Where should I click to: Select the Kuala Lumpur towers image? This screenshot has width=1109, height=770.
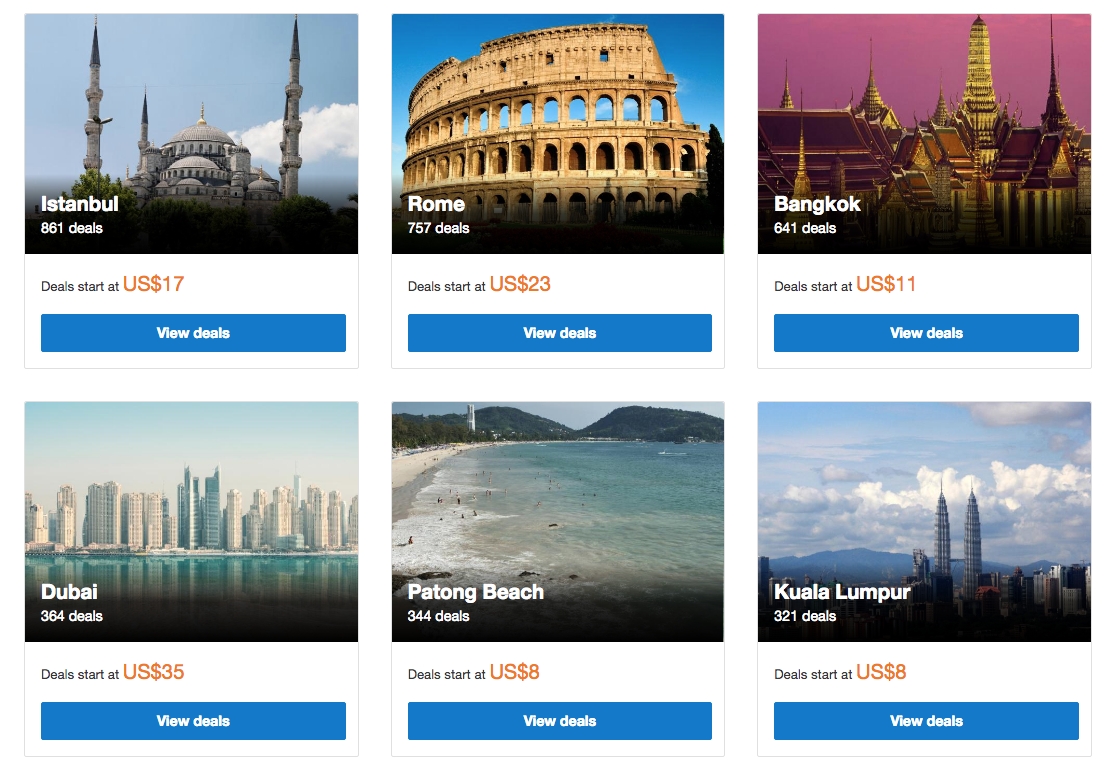[924, 522]
